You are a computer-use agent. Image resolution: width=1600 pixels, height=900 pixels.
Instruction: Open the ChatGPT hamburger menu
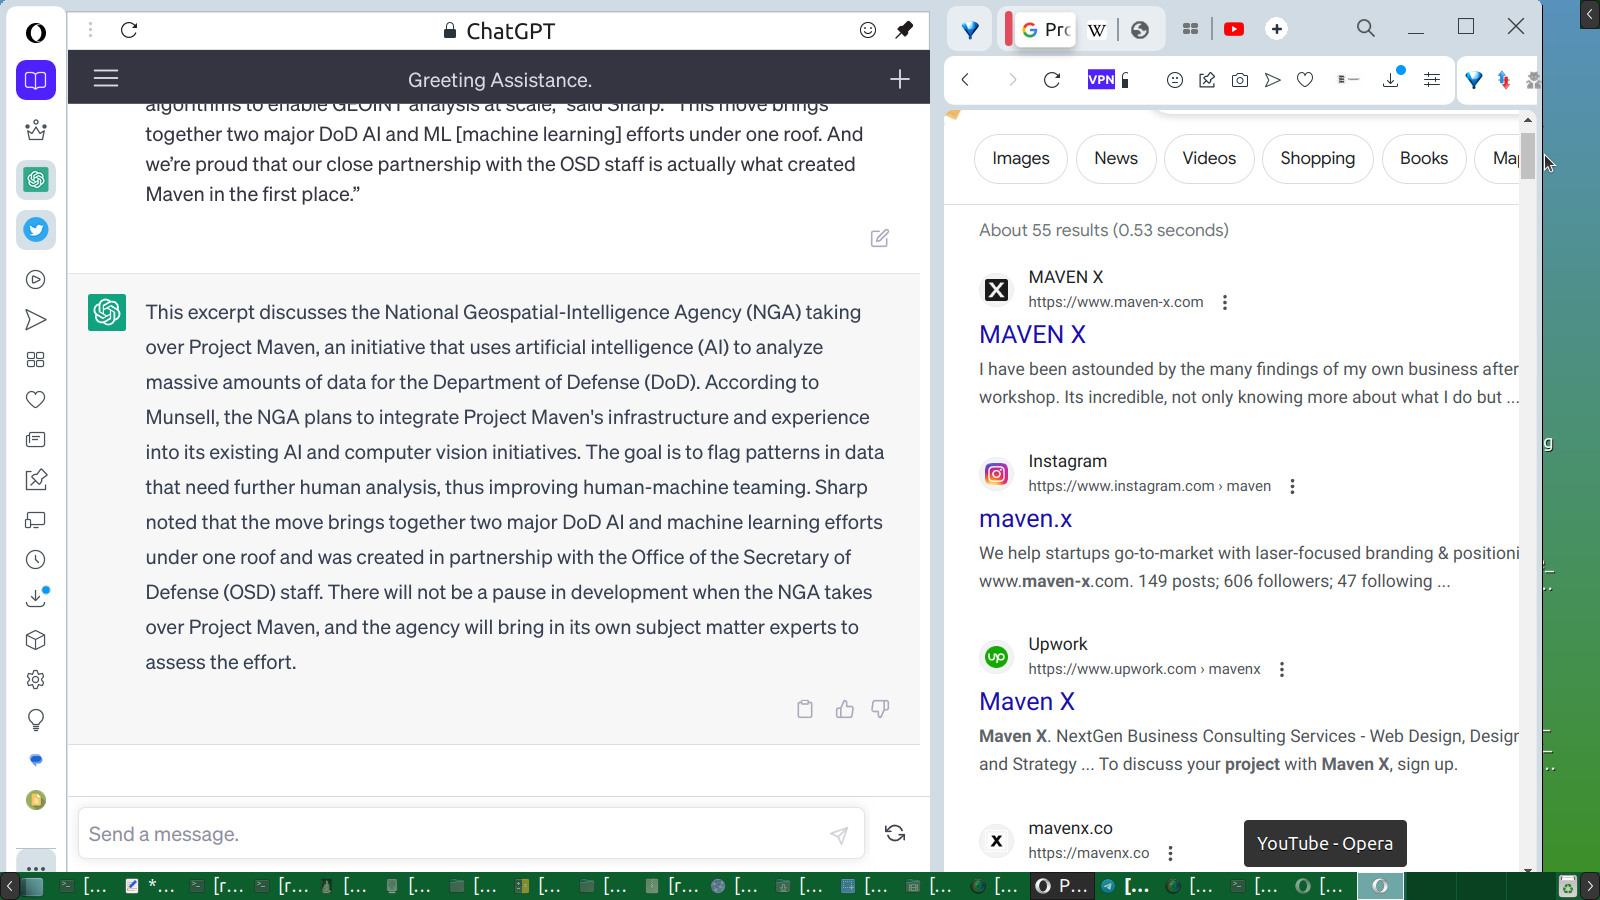point(106,78)
